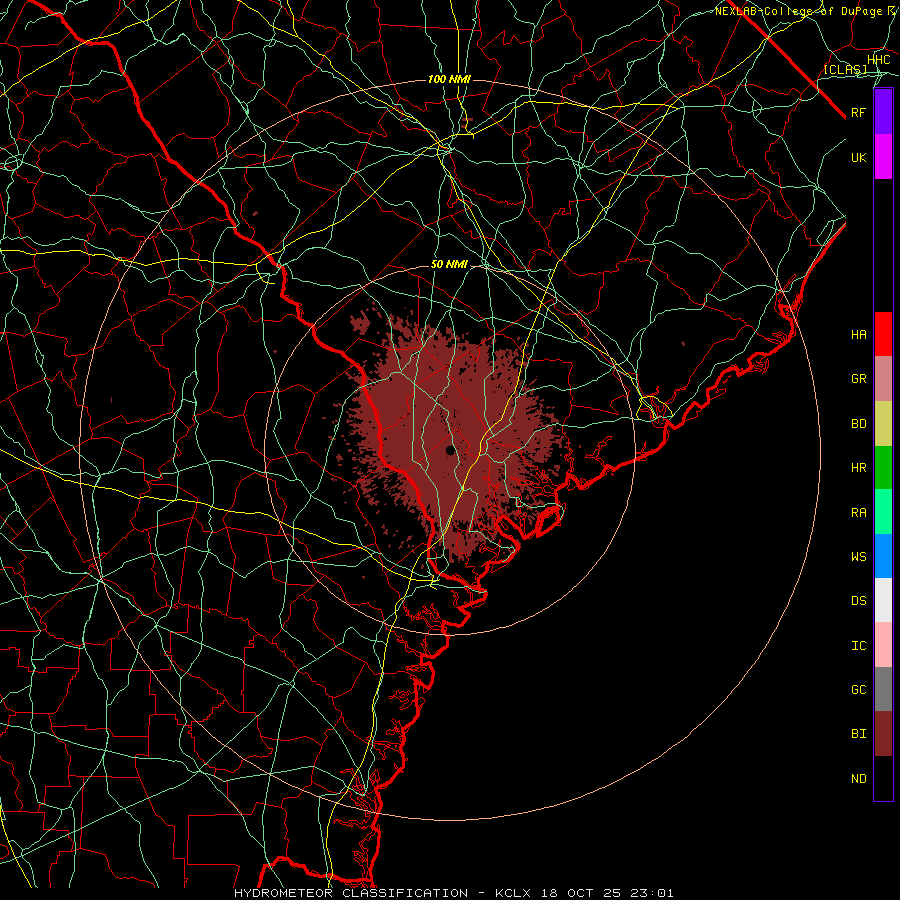The image size is (900, 900).
Task: Click the GC legend label
Action: [859, 690]
